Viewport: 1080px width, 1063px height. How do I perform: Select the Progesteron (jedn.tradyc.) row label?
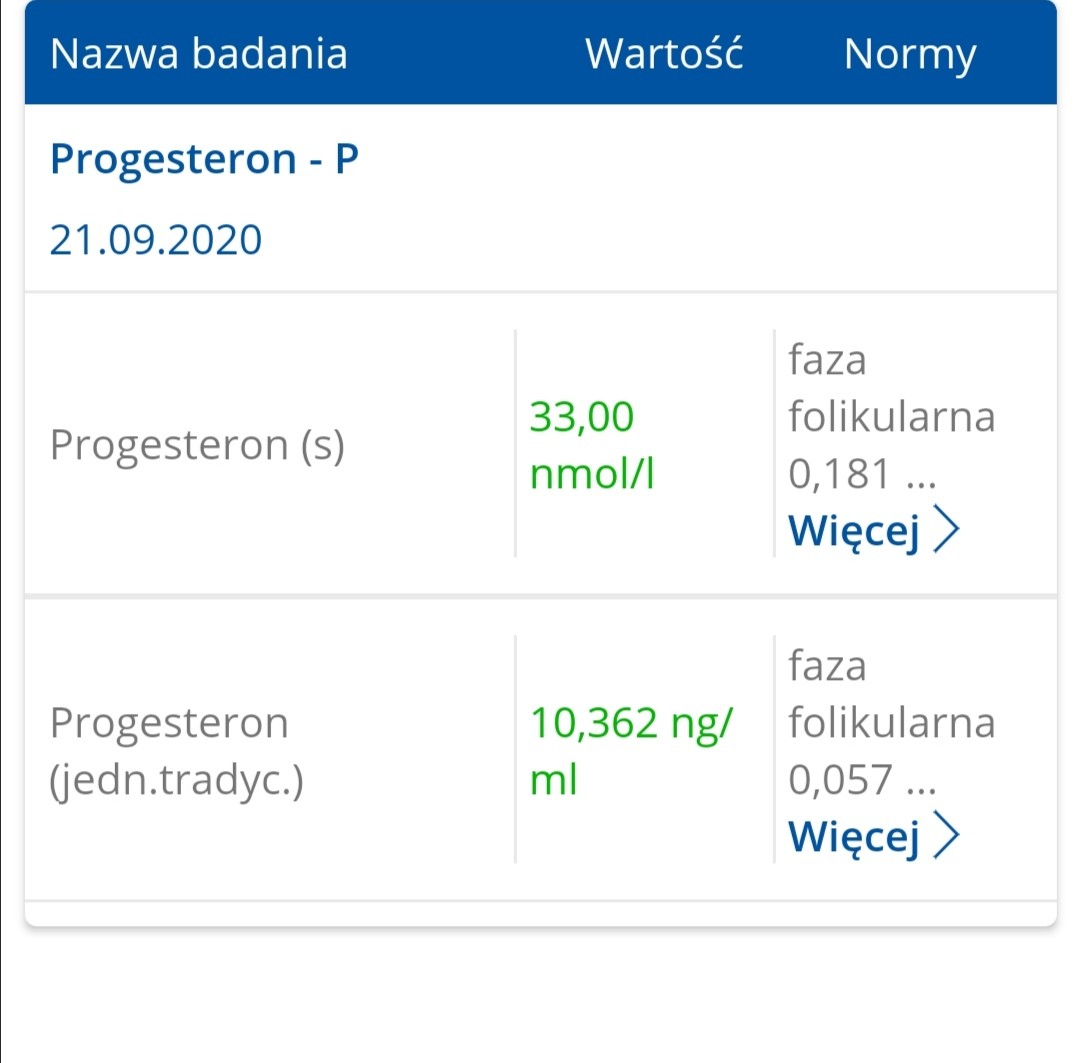pos(176,751)
